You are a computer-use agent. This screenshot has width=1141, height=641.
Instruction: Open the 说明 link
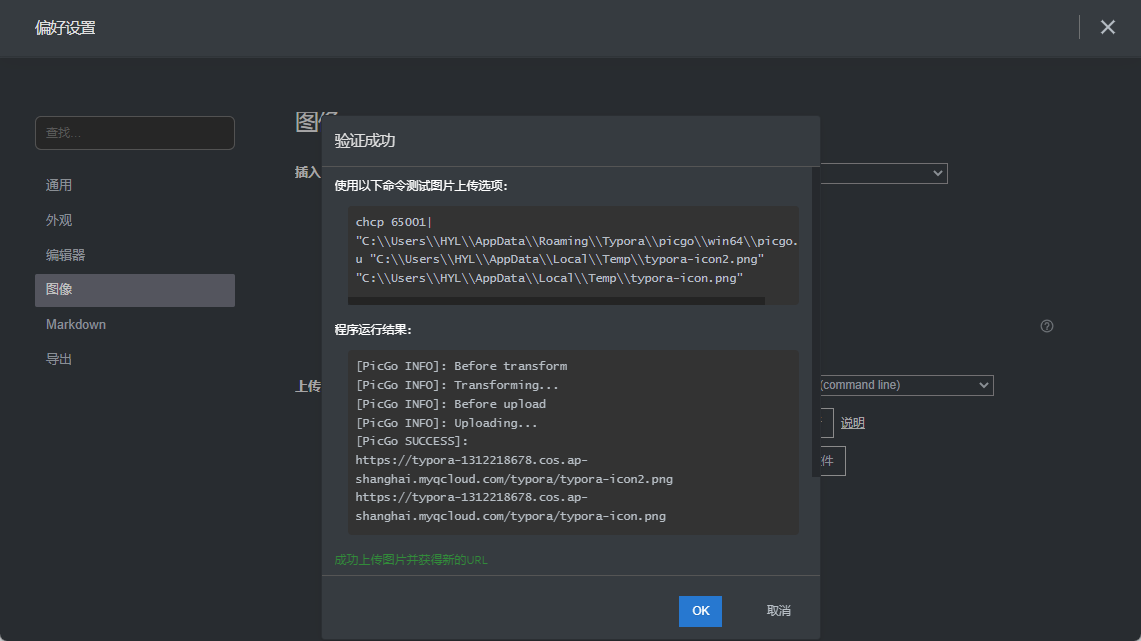(x=853, y=423)
